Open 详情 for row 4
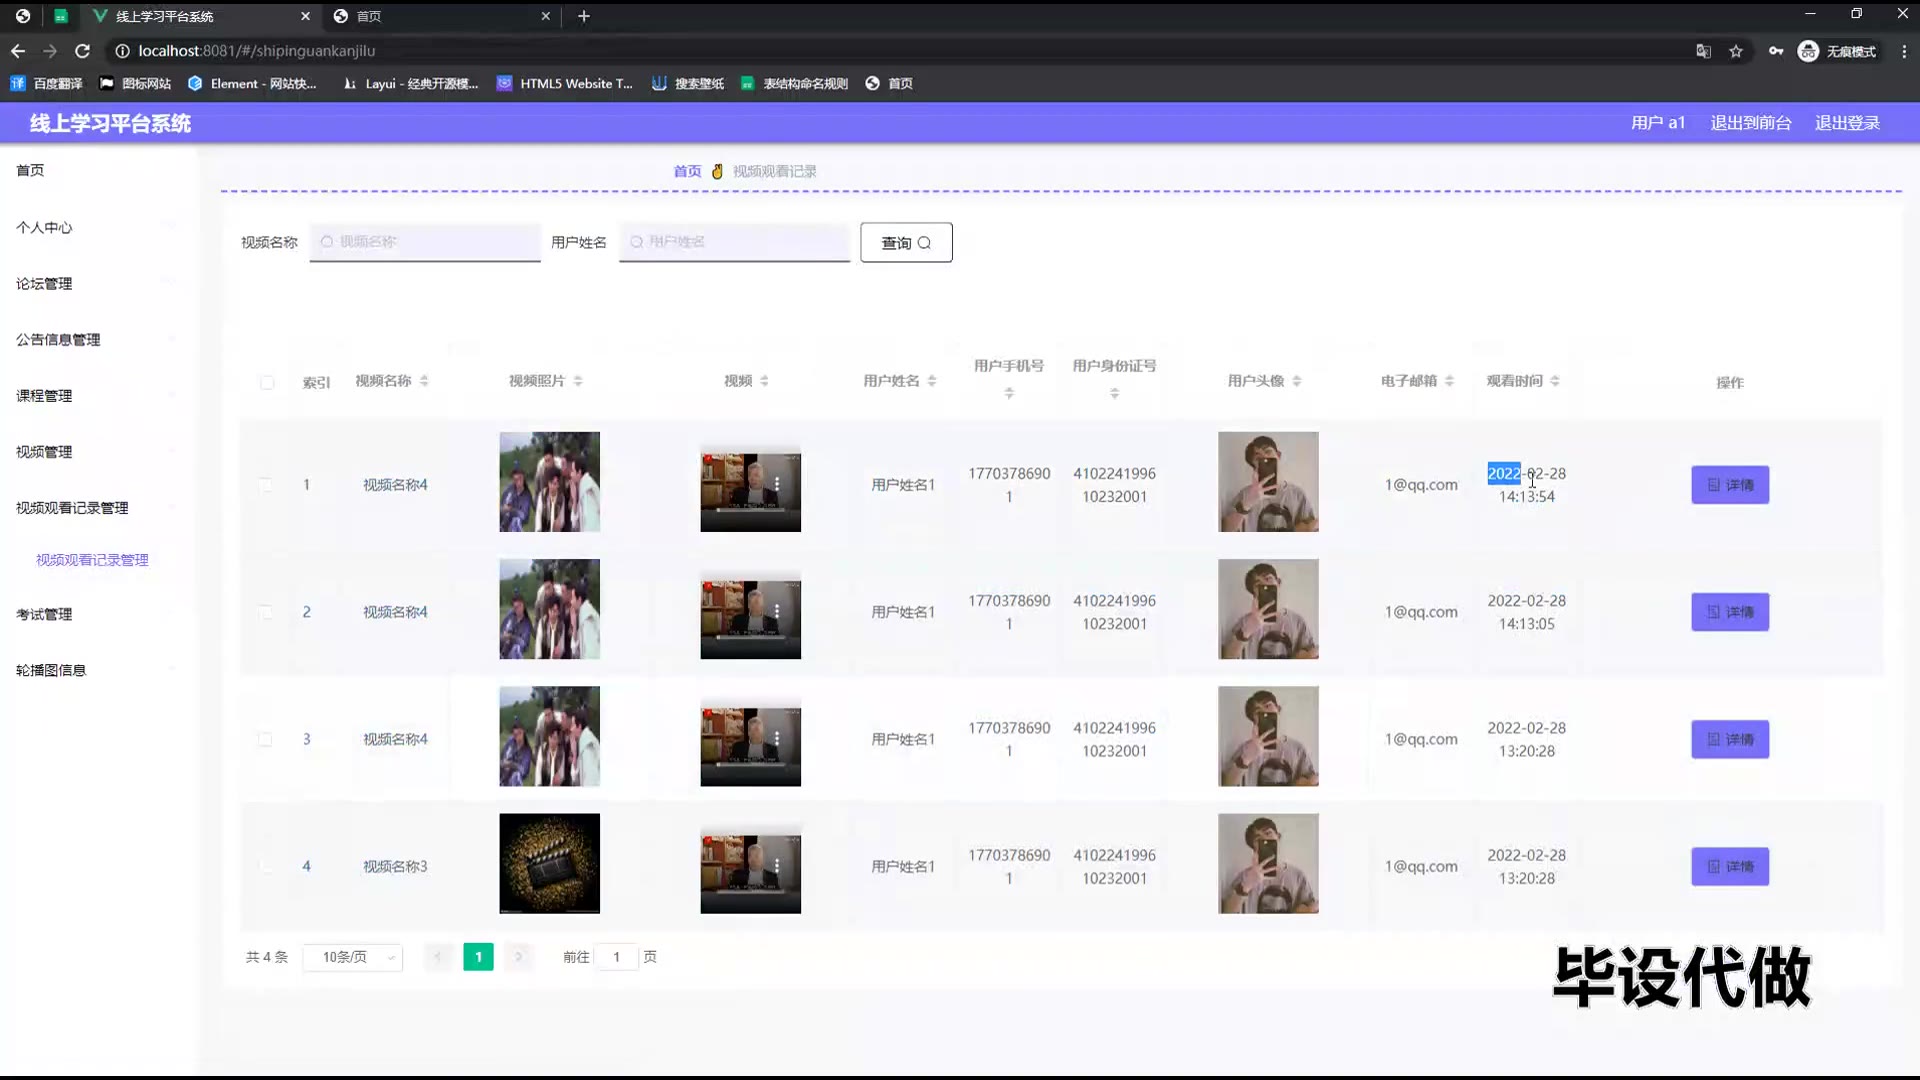Viewport: 1920px width, 1080px height. coord(1730,866)
